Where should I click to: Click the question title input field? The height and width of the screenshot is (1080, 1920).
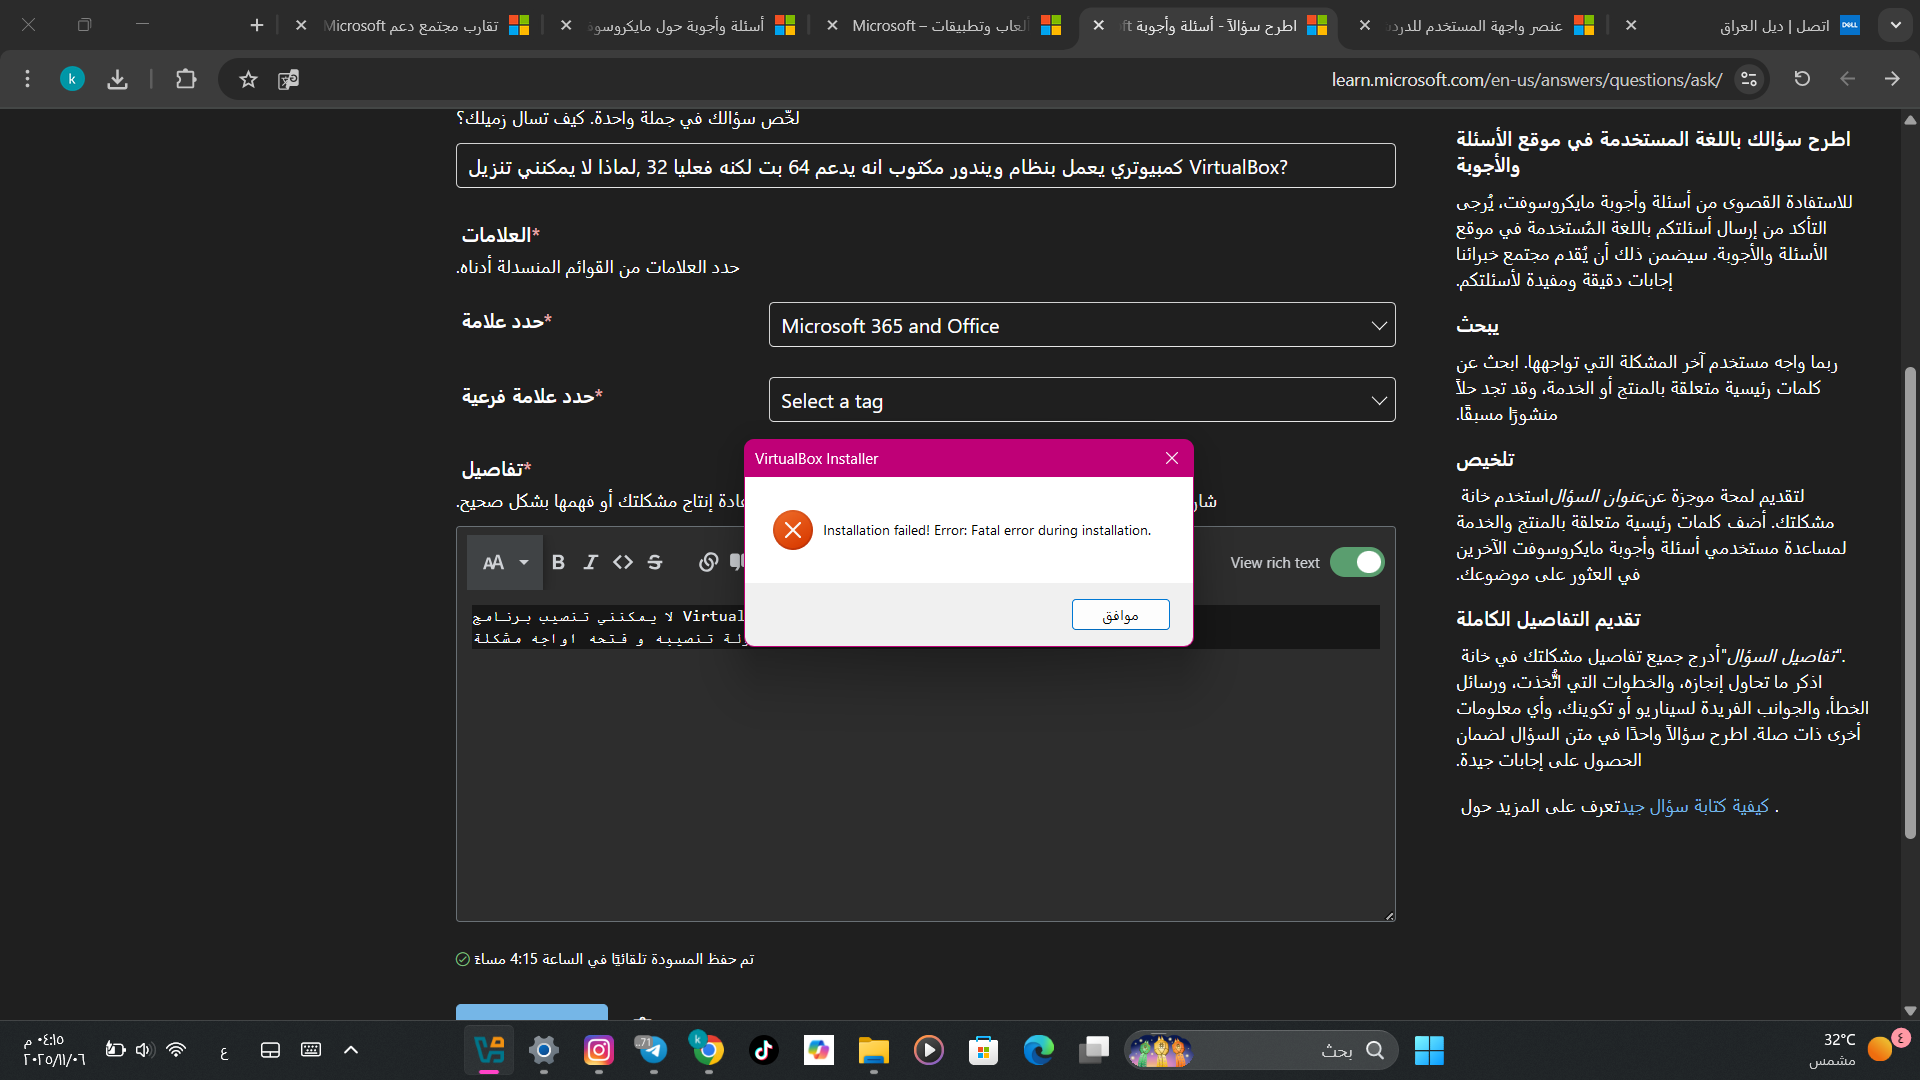point(925,166)
